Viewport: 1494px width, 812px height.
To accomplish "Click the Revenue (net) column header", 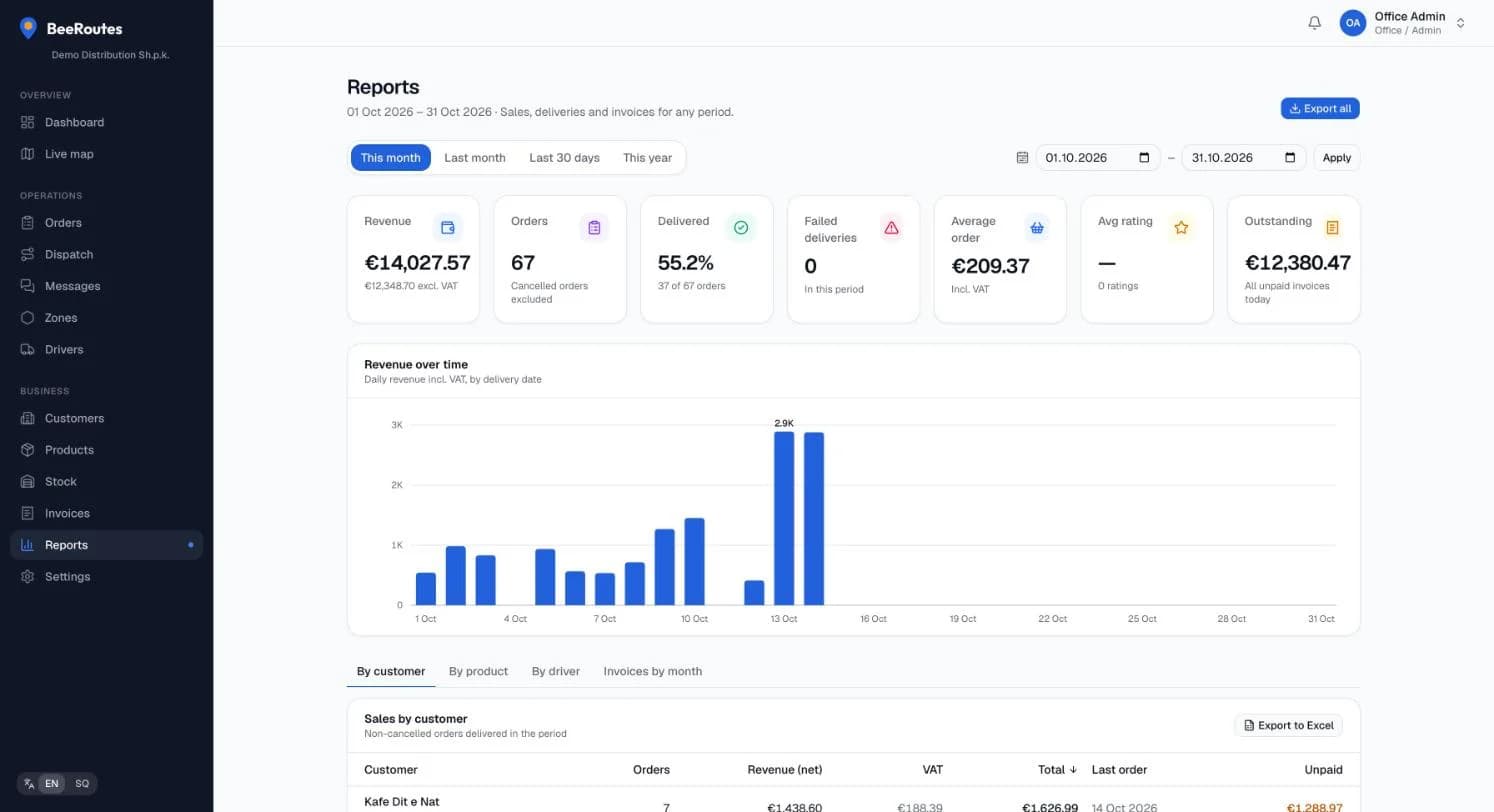I will click(785, 770).
